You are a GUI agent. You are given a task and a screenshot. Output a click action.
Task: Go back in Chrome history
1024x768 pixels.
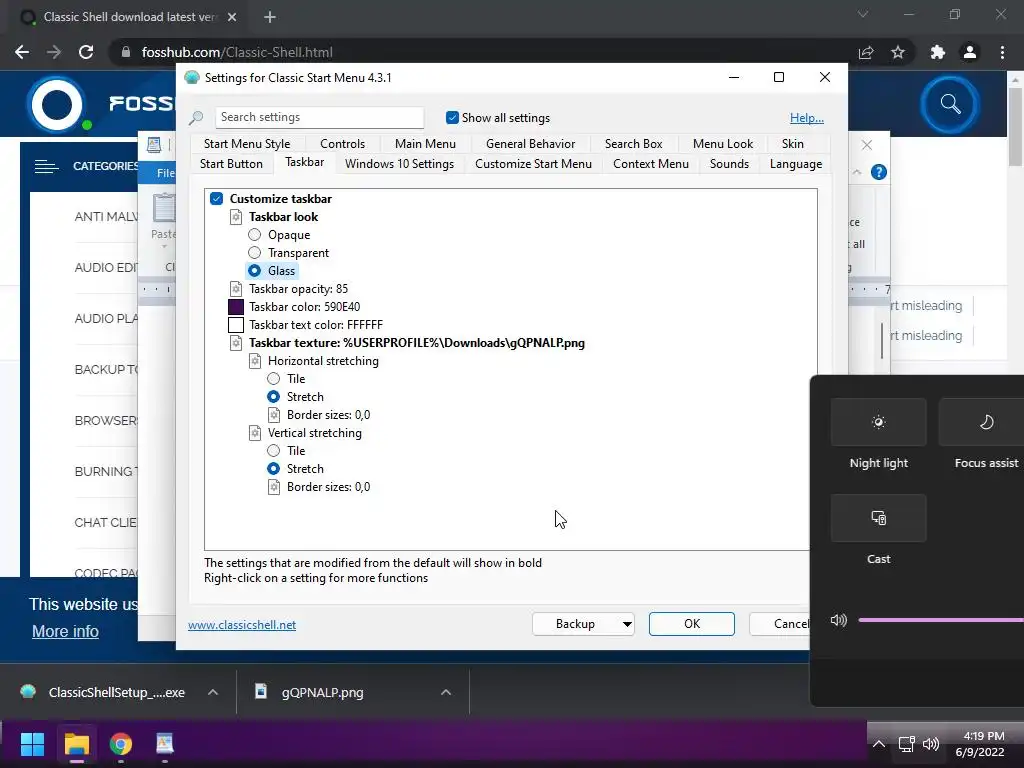click(22, 52)
